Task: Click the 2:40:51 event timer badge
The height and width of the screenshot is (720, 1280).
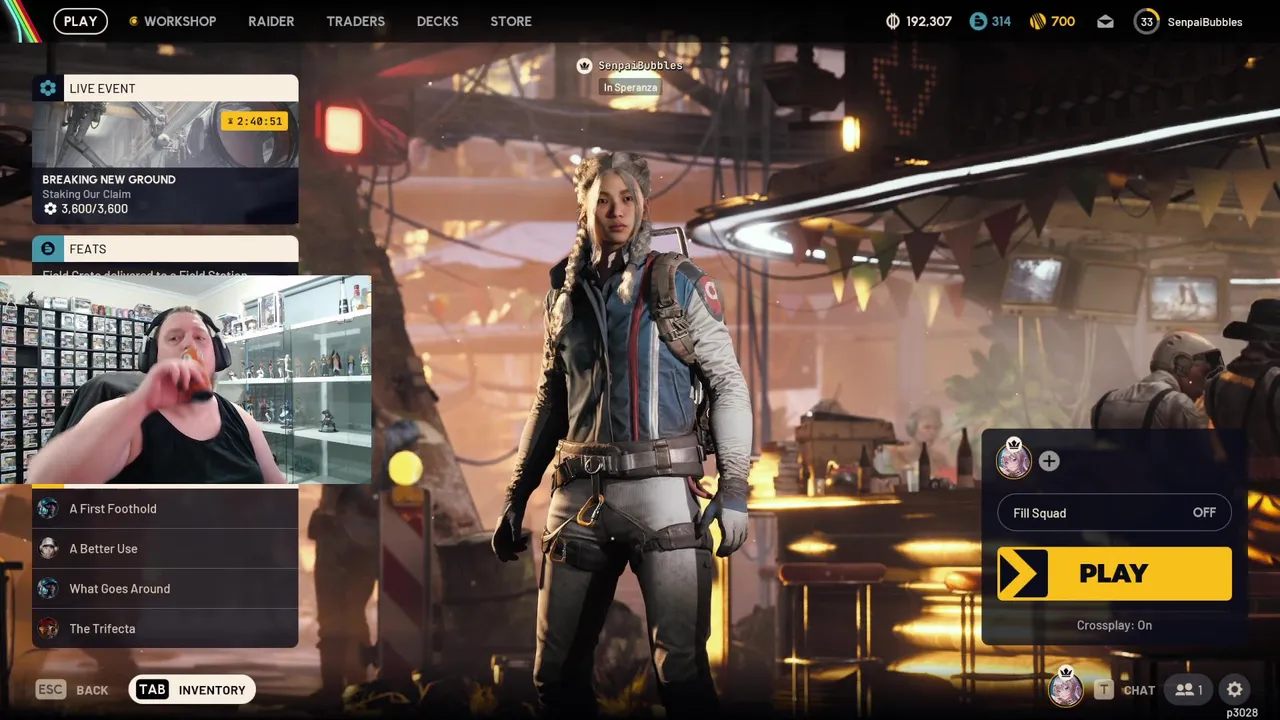Action: 254,121
